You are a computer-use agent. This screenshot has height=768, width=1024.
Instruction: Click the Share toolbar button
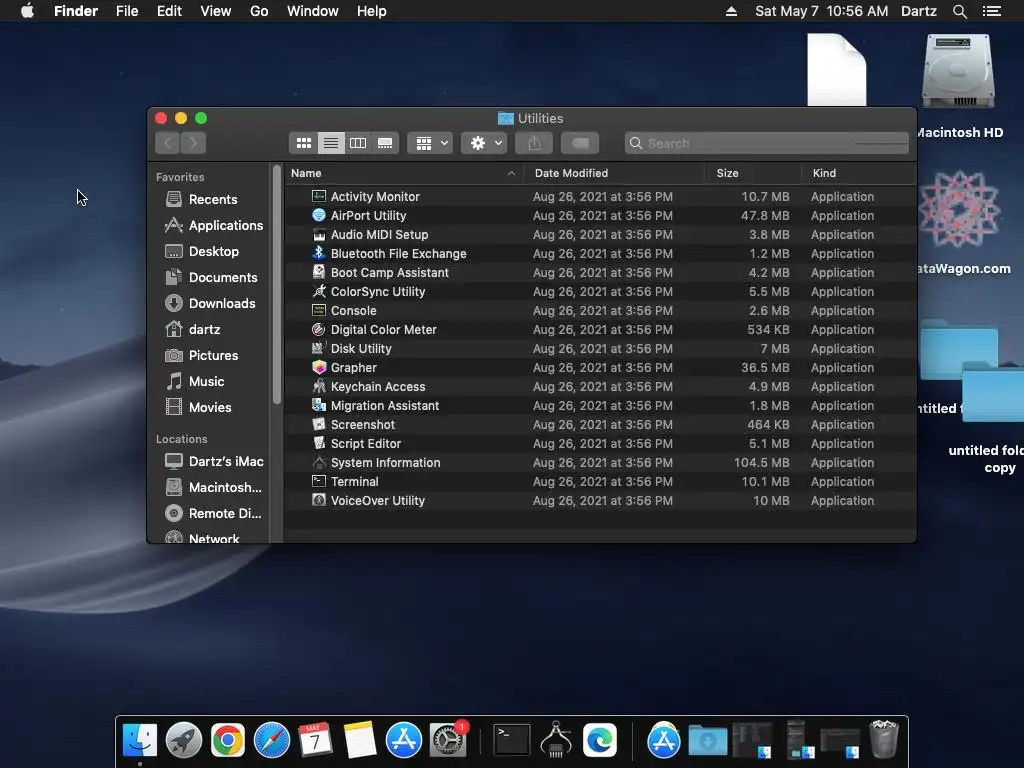point(534,143)
